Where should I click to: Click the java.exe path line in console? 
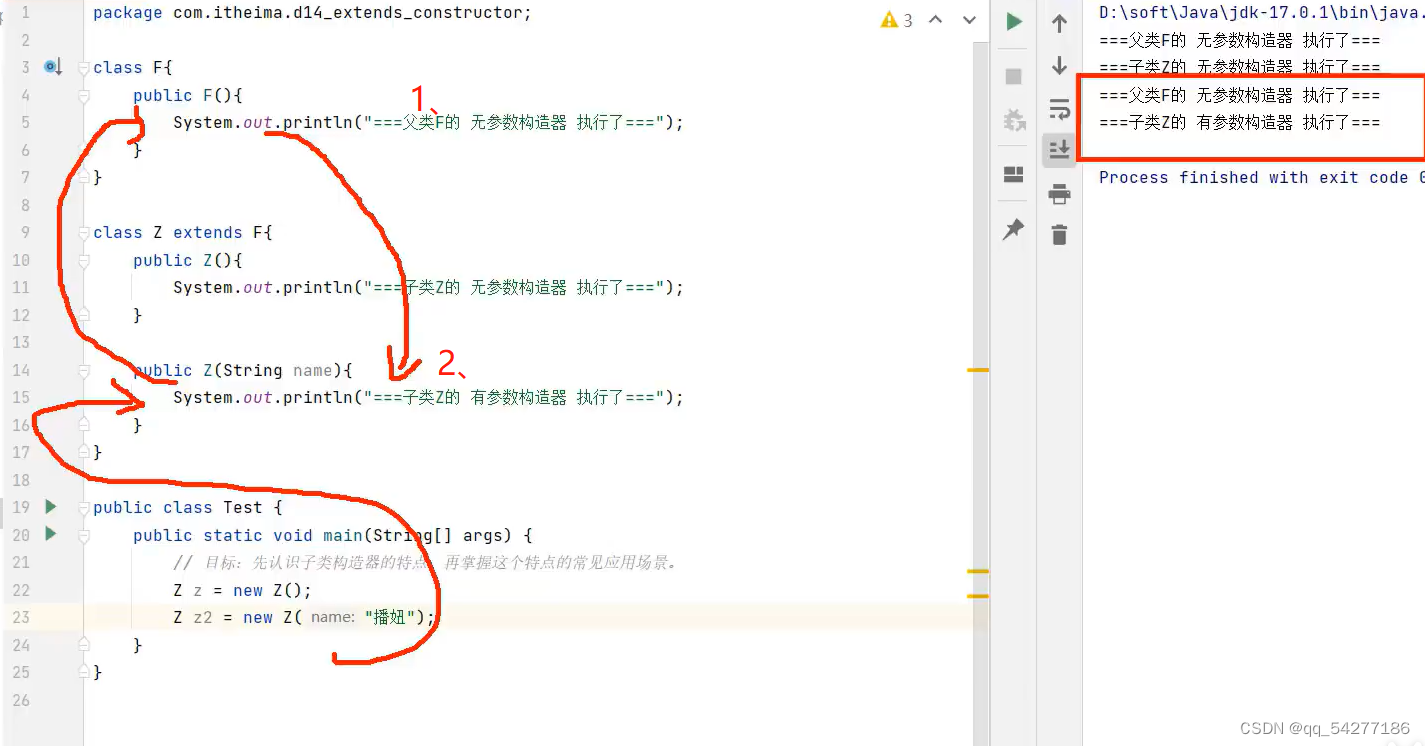click(1261, 13)
